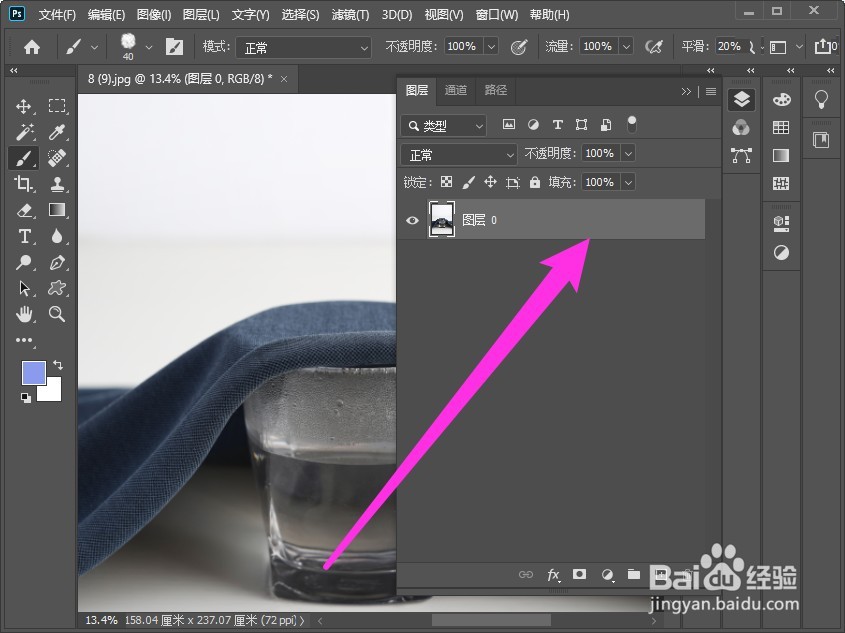The image size is (845, 633).
Task: Select the Rectangular Marquee tool
Action: [x=57, y=106]
